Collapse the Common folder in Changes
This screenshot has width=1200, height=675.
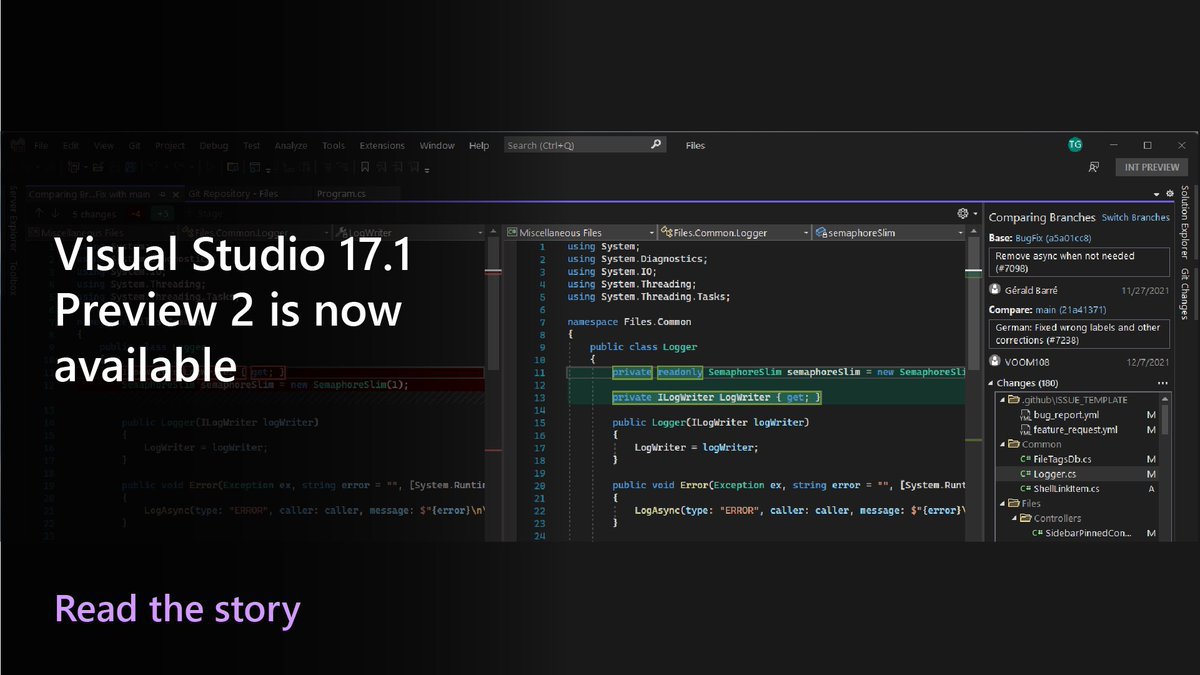pyautogui.click(x=1003, y=444)
